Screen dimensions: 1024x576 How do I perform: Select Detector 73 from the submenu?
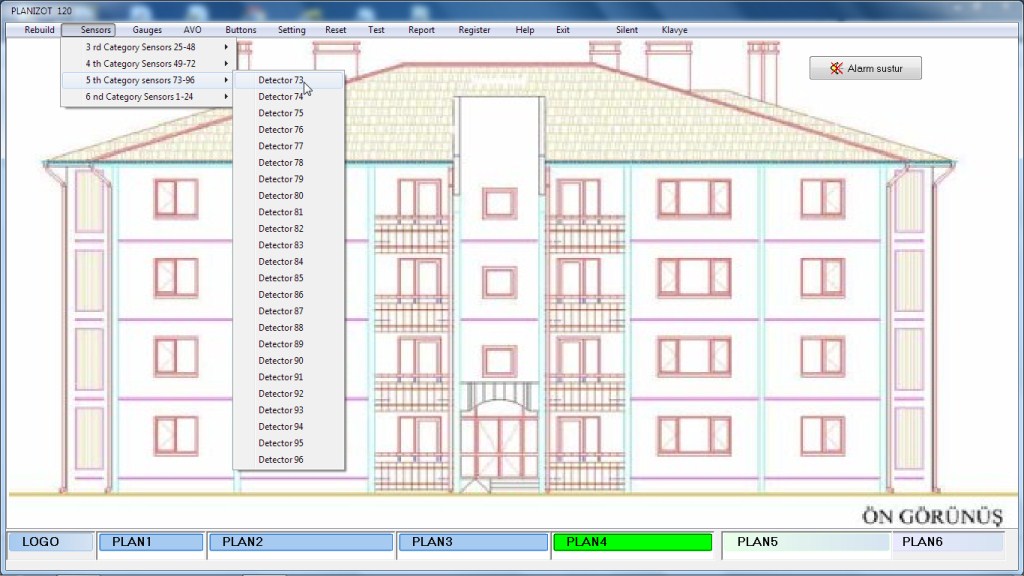click(281, 80)
